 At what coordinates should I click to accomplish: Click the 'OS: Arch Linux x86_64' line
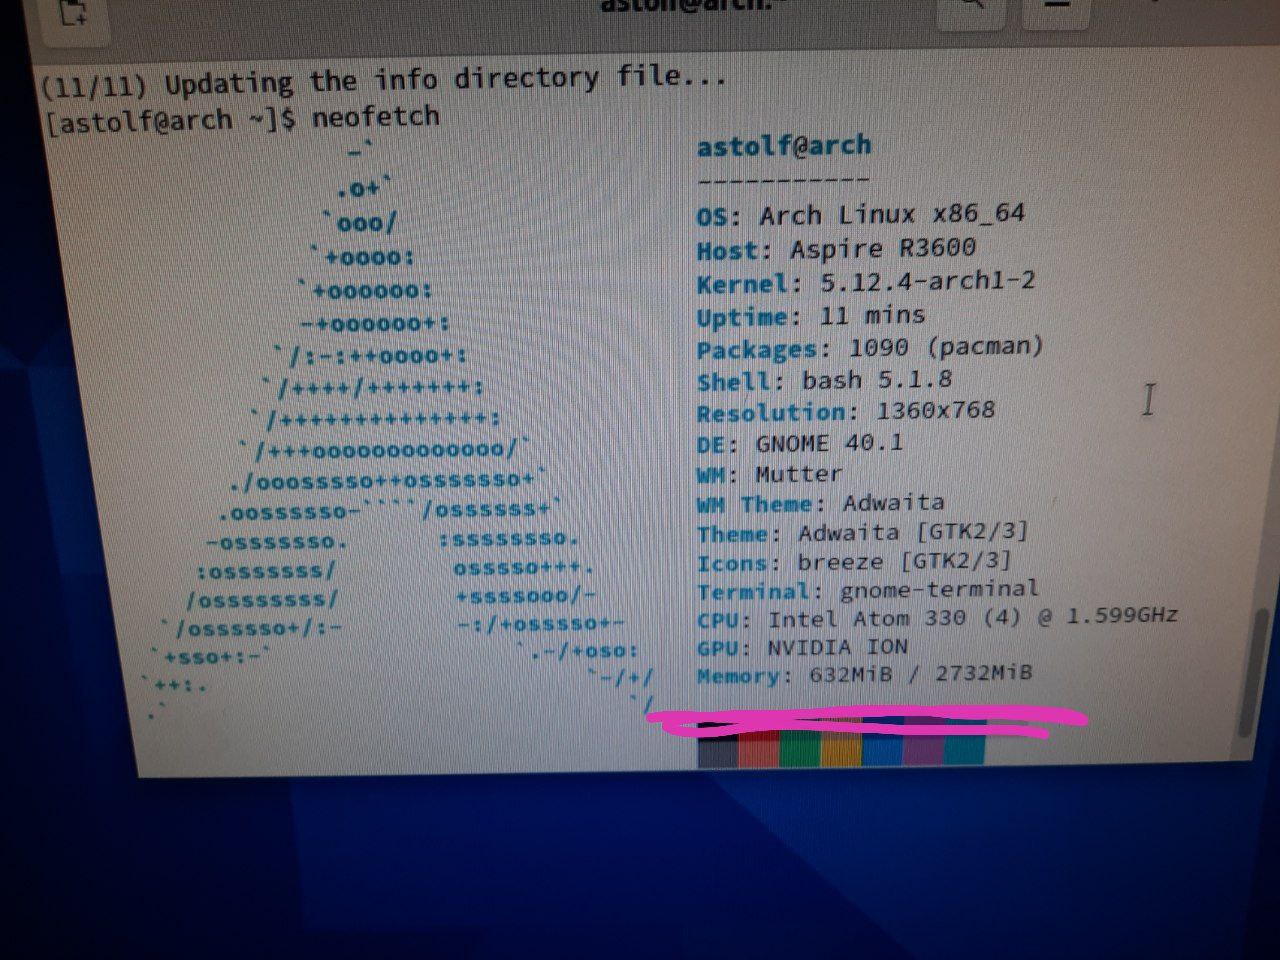pos(861,215)
